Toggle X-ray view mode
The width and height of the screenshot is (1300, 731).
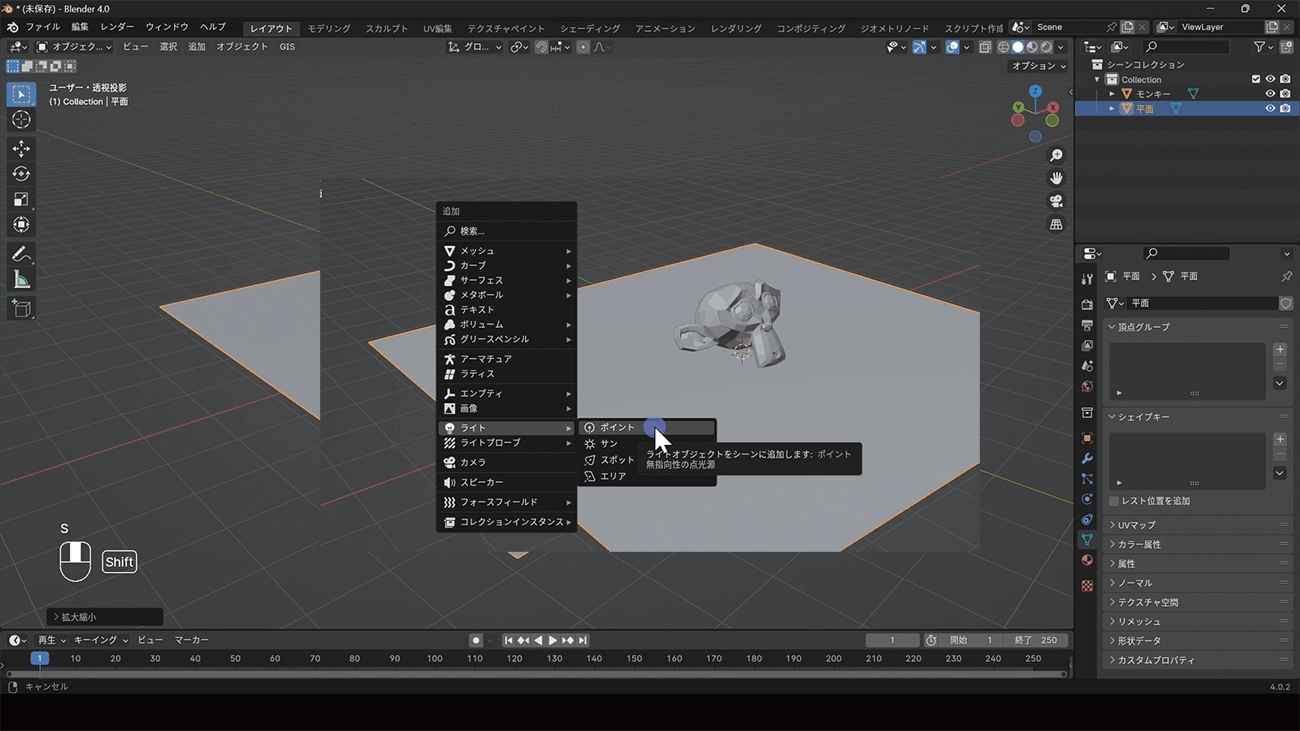[x=985, y=47]
